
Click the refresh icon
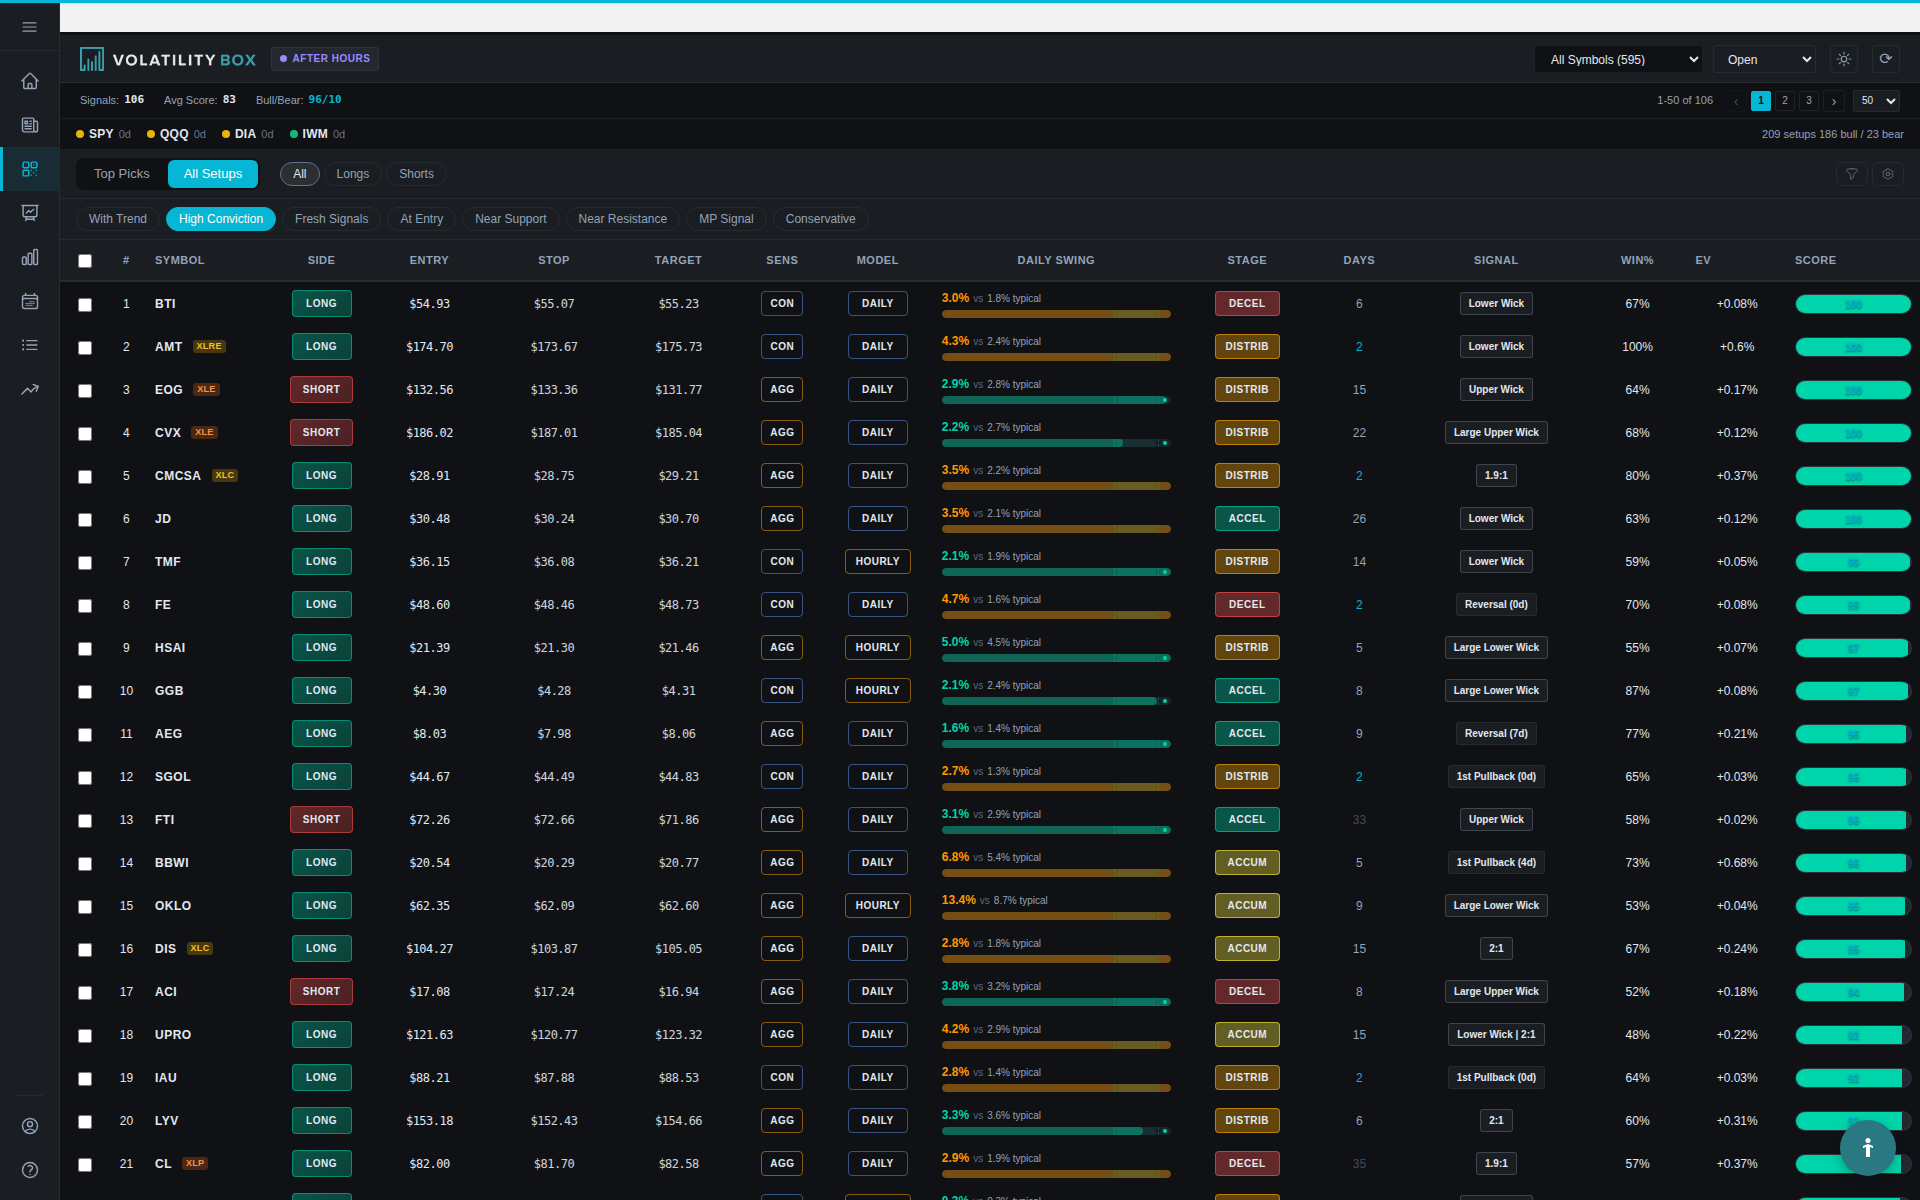[1885, 59]
